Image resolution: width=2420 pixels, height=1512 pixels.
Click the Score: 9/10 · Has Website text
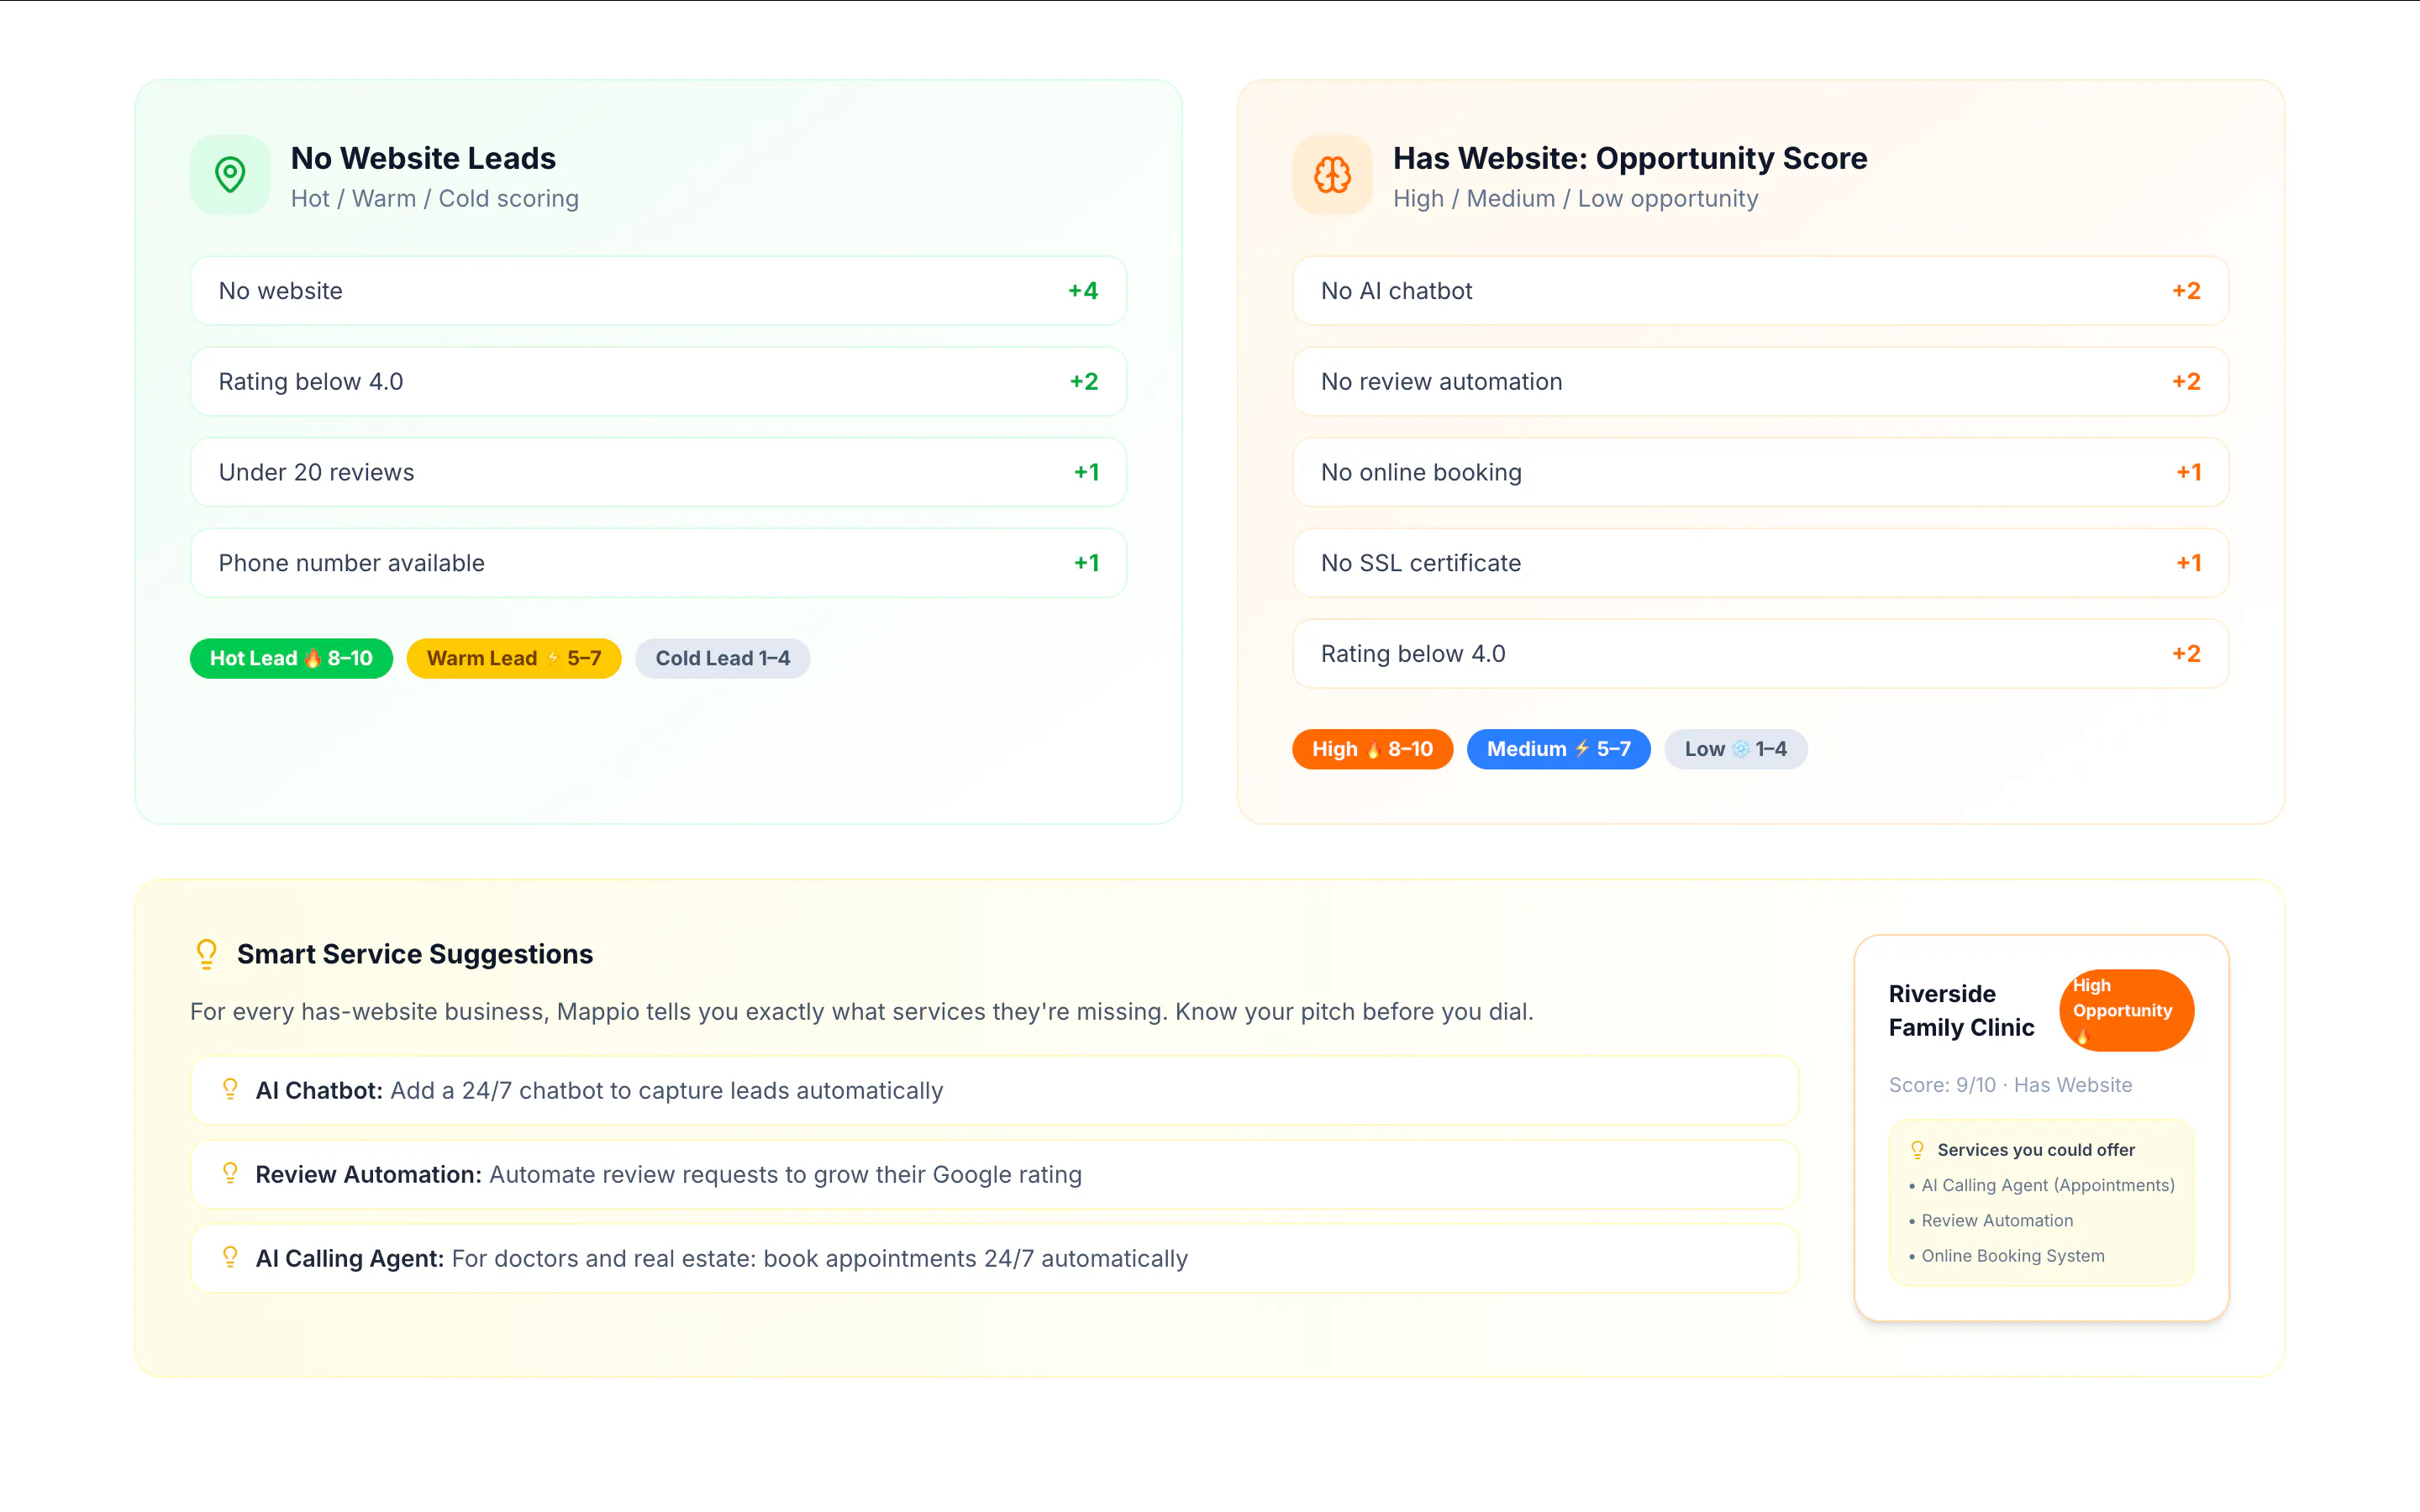tap(2010, 1085)
